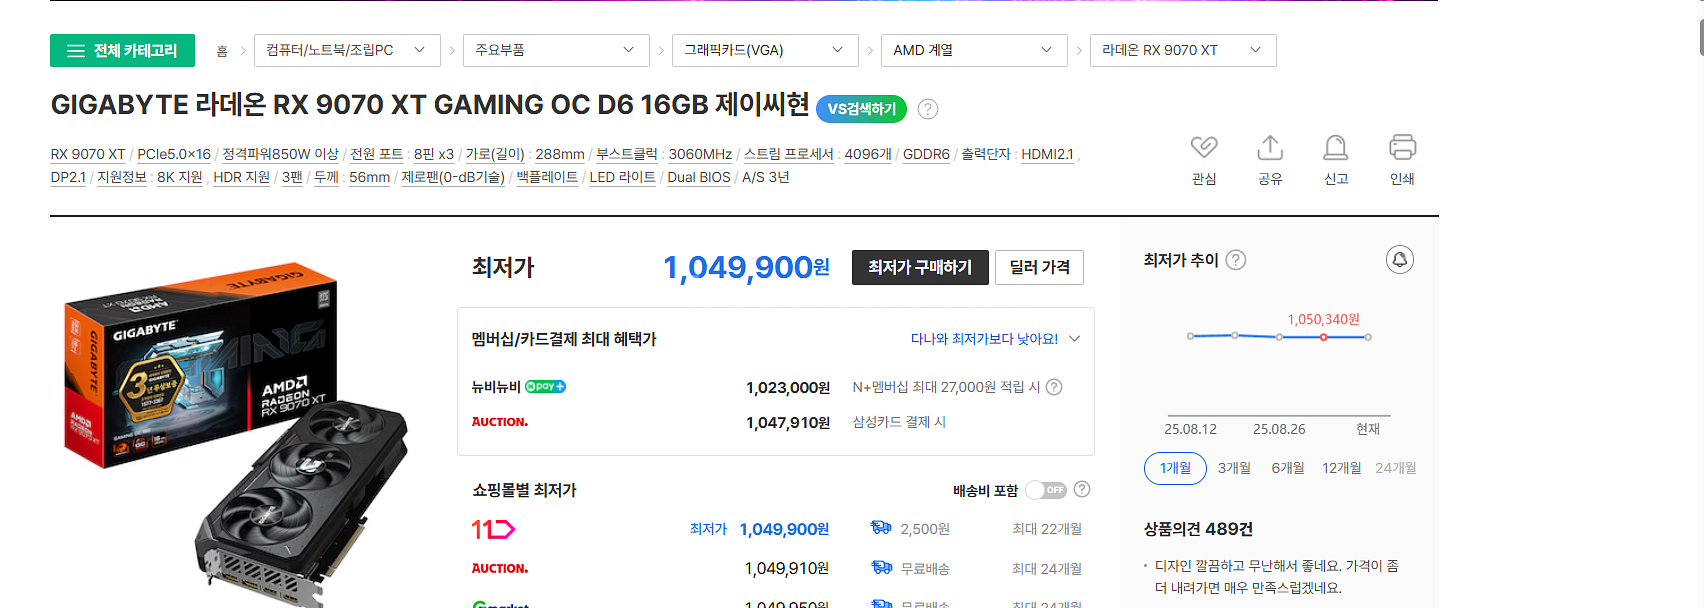Click the 홈 breadcrumb link
This screenshot has height=608, width=1704.
[222, 51]
